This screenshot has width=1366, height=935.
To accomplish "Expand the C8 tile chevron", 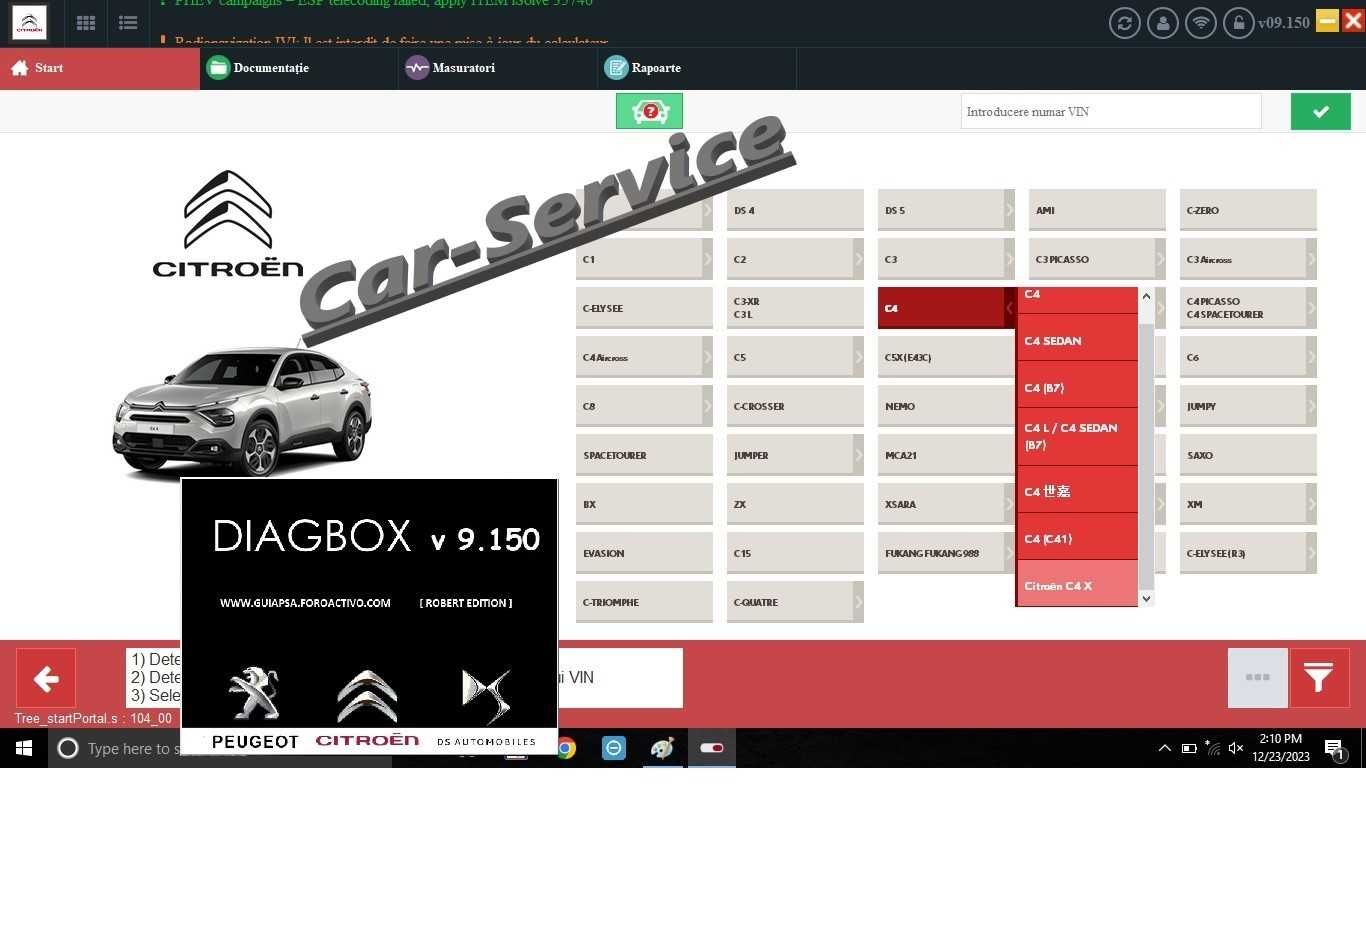I will [x=707, y=406].
